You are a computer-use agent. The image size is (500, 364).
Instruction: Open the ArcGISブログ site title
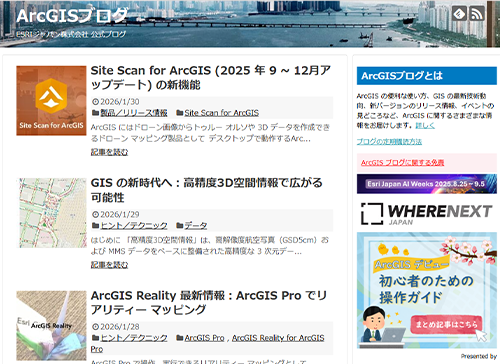coord(72,16)
